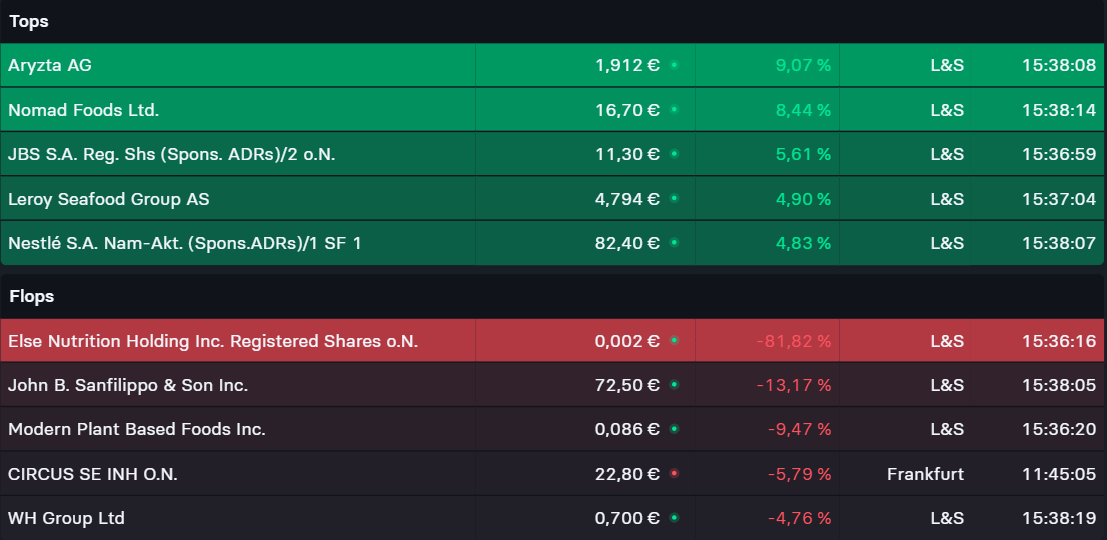Click the status dot next to Nomad Foods price
1107x540 pixels.
[x=674, y=110]
